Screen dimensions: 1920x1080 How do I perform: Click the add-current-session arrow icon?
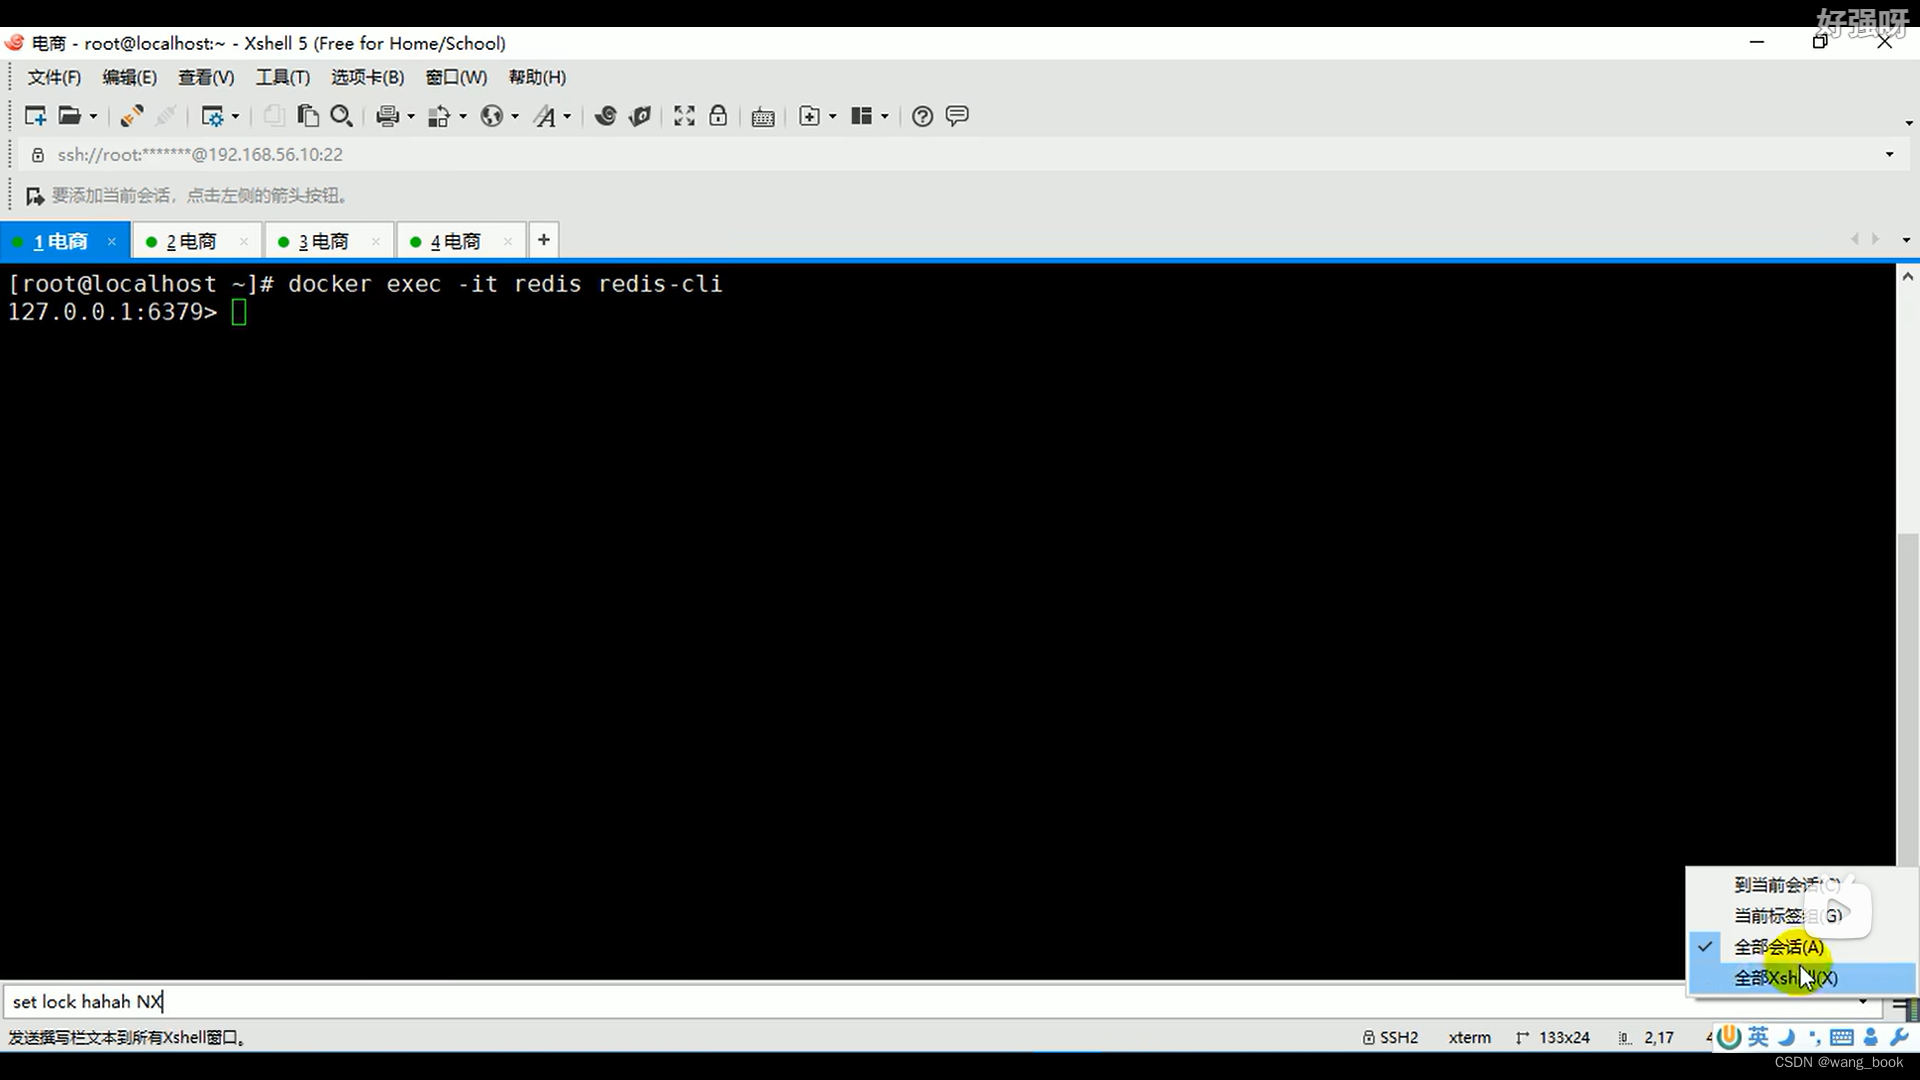(x=35, y=196)
